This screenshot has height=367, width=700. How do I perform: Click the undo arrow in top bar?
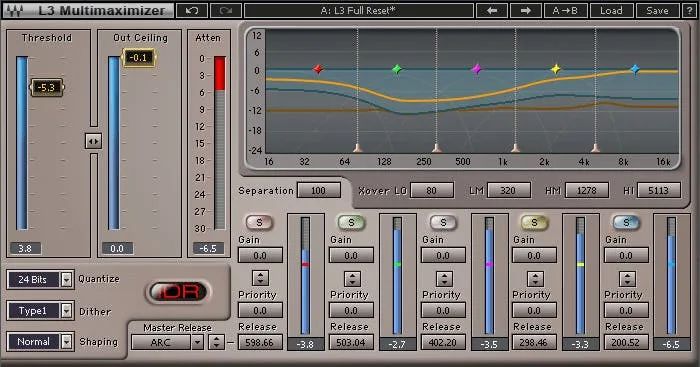192,10
